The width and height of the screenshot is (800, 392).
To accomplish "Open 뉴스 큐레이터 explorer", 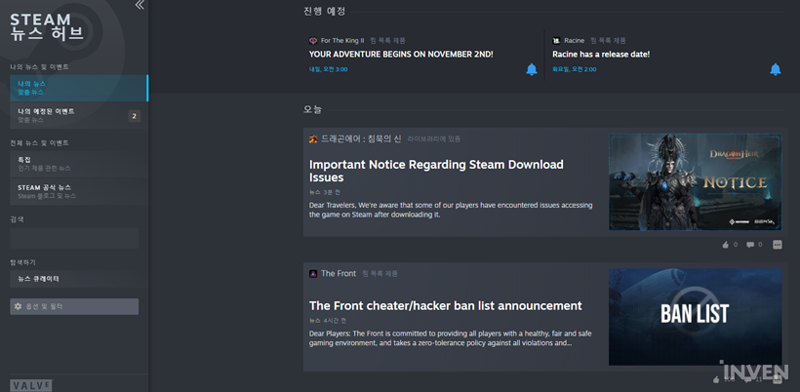I will click(x=79, y=279).
